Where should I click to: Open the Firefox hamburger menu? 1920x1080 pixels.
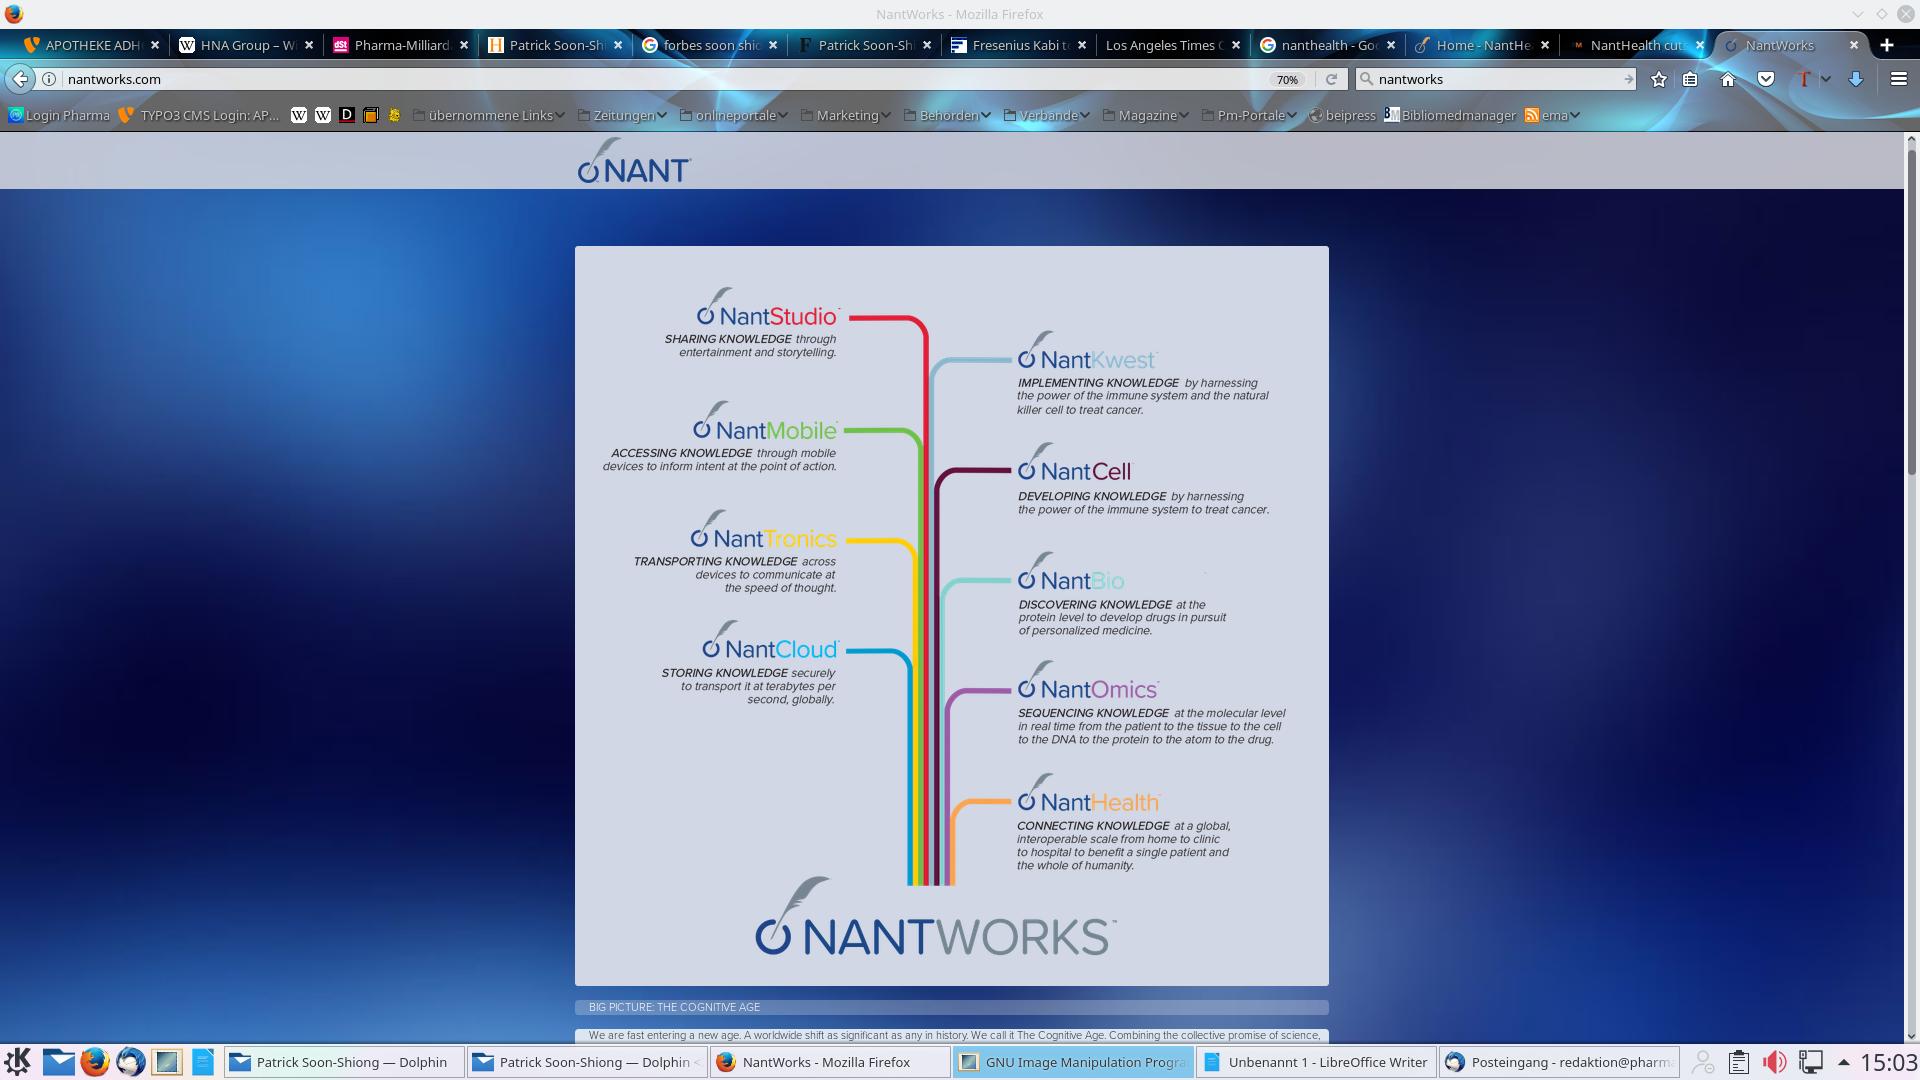tap(1898, 79)
